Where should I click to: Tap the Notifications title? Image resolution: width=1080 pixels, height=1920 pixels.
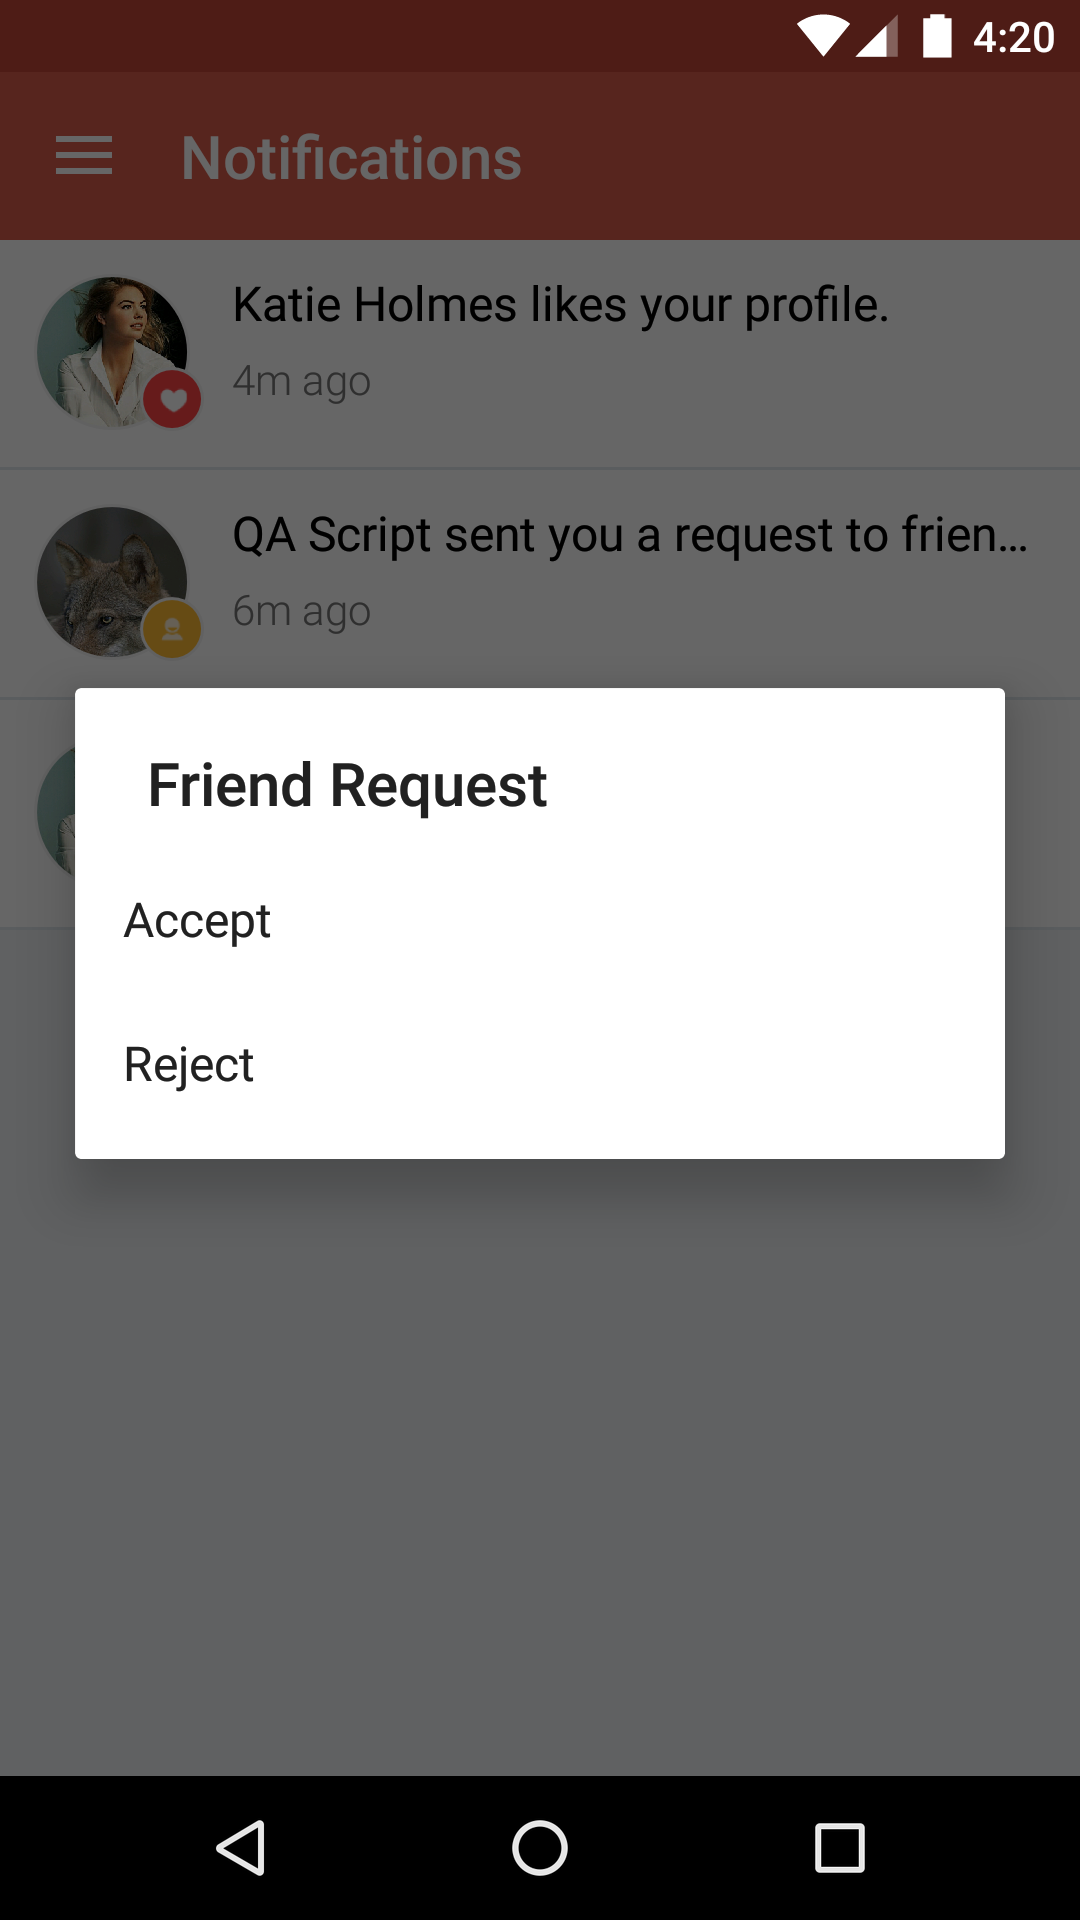[351, 158]
